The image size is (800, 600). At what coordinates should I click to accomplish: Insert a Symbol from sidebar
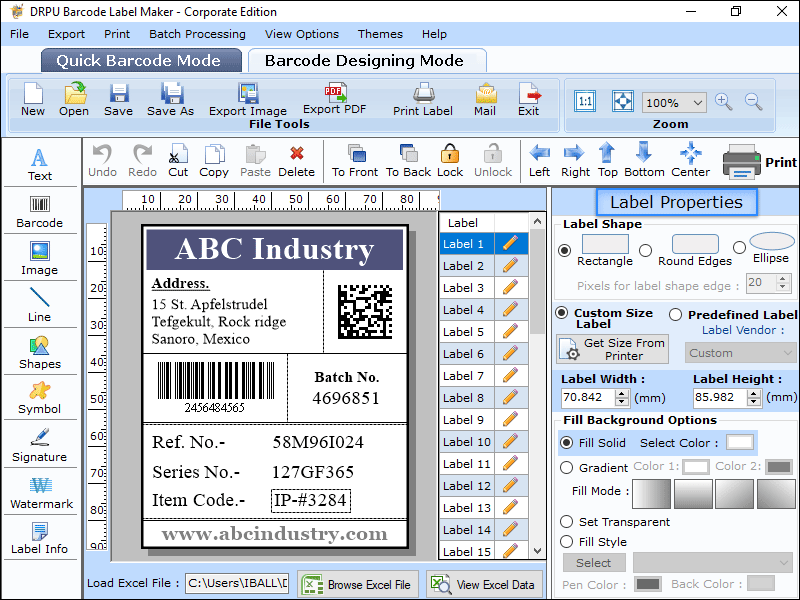click(x=40, y=398)
